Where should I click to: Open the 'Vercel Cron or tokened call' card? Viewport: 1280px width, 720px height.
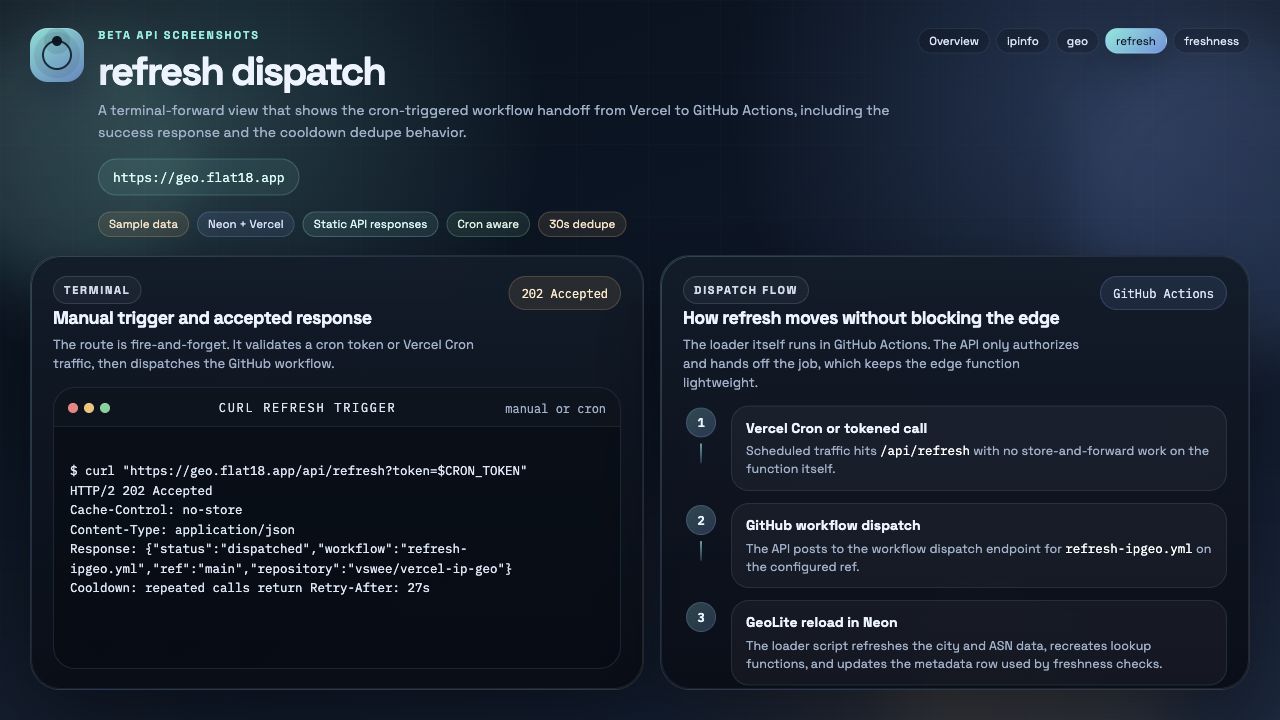tap(978, 448)
